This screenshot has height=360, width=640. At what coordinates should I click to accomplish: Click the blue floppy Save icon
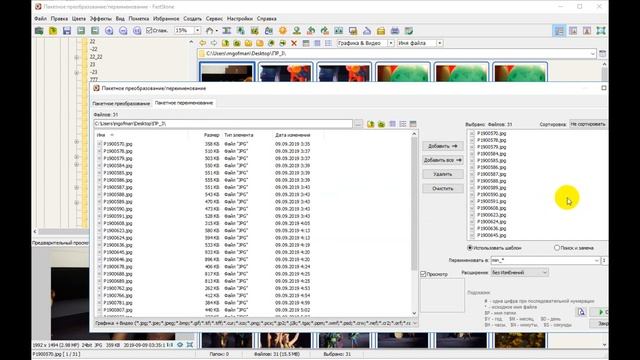click(x=67, y=31)
